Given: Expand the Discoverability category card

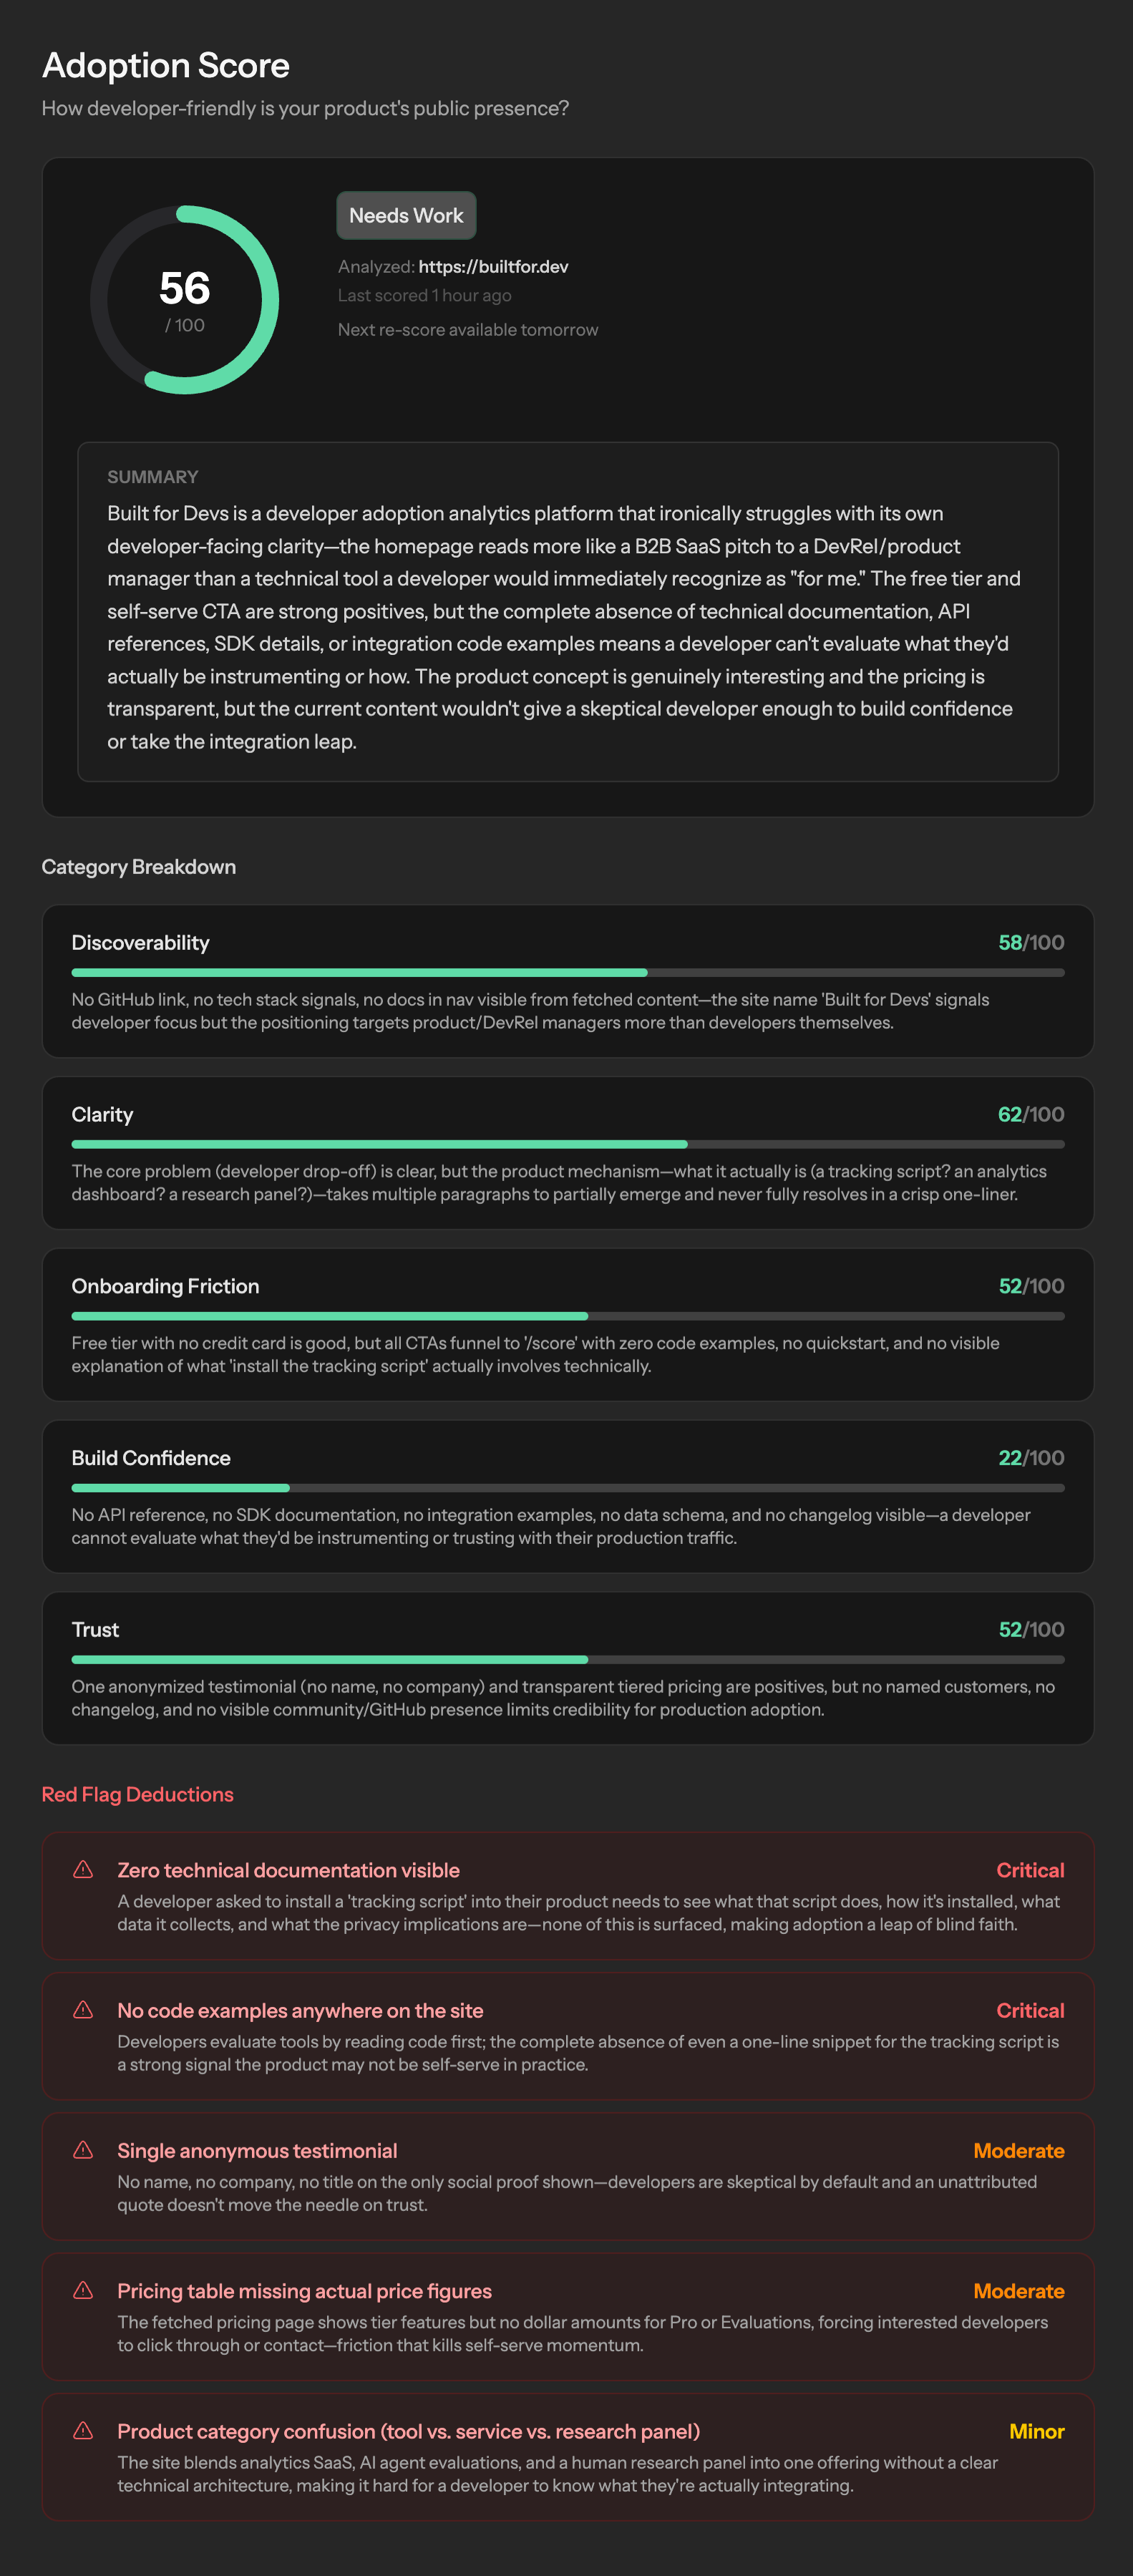Looking at the screenshot, I should (x=566, y=978).
